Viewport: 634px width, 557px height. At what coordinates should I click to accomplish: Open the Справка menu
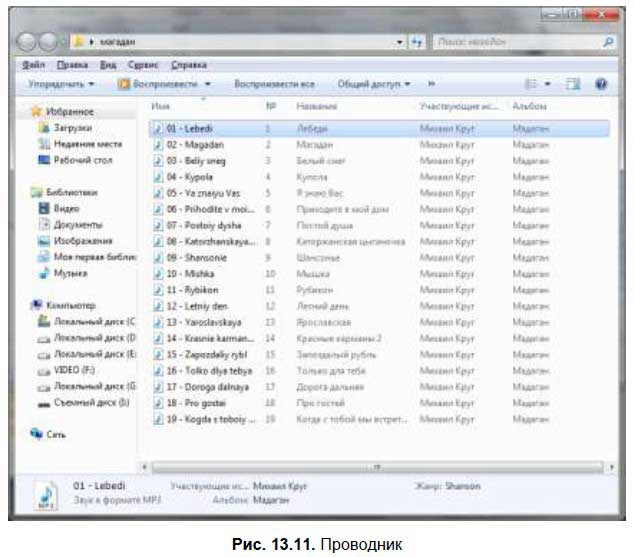tap(189, 65)
